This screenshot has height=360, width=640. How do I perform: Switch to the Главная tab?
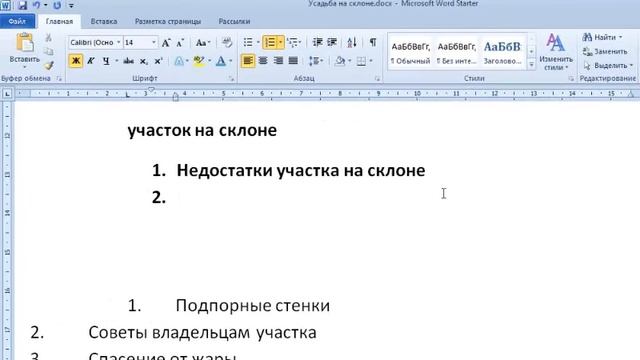coord(59,21)
